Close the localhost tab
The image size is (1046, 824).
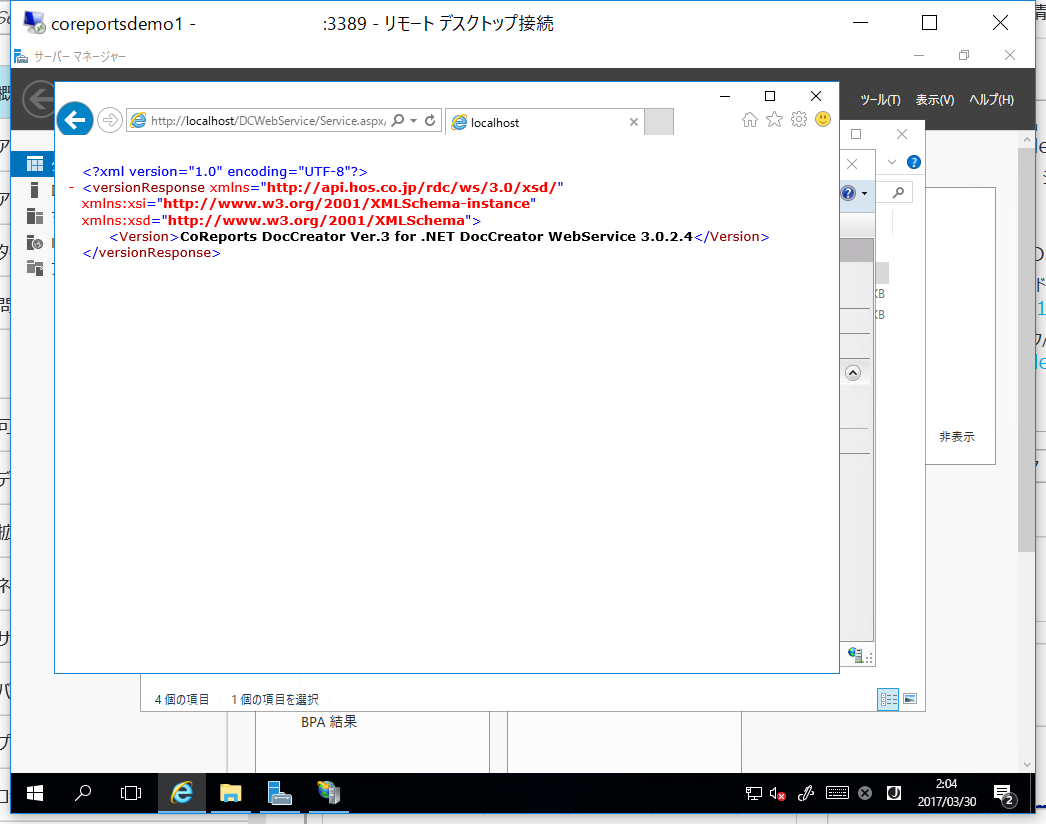coord(634,122)
